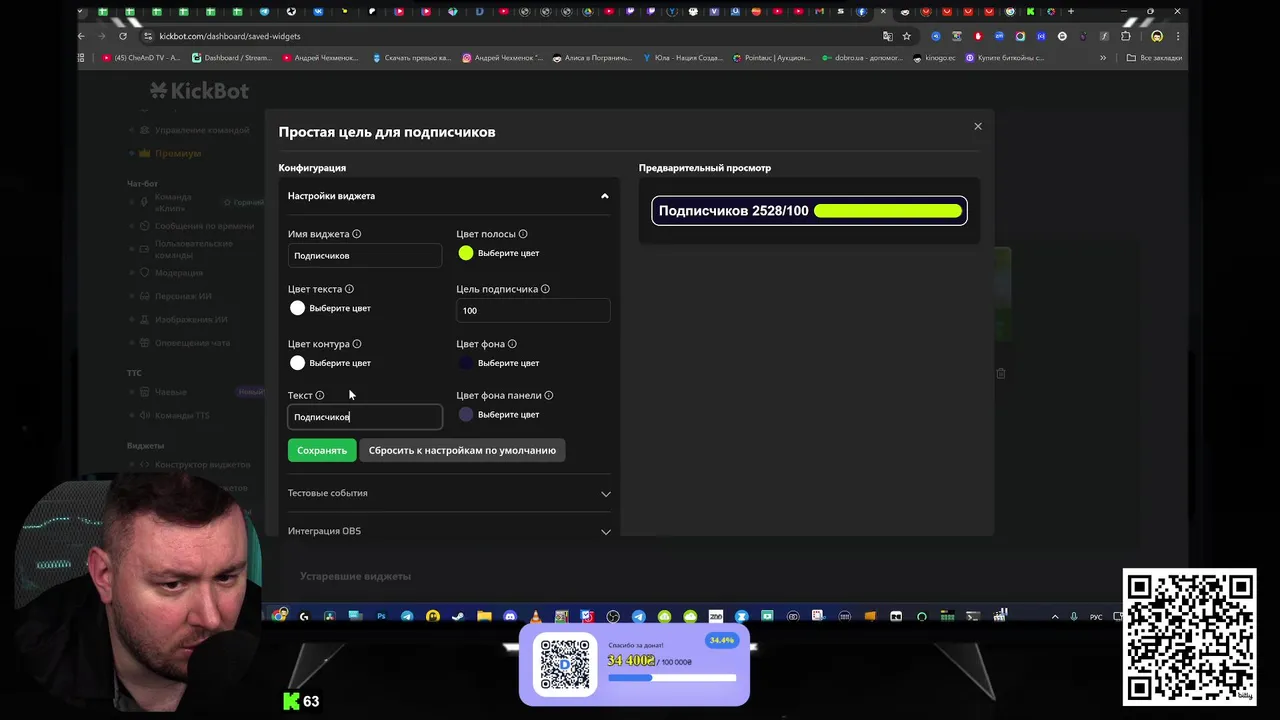Click the Chrome icon in the taskbar
The height and width of the screenshot is (720, 1280).
[x=280, y=616]
